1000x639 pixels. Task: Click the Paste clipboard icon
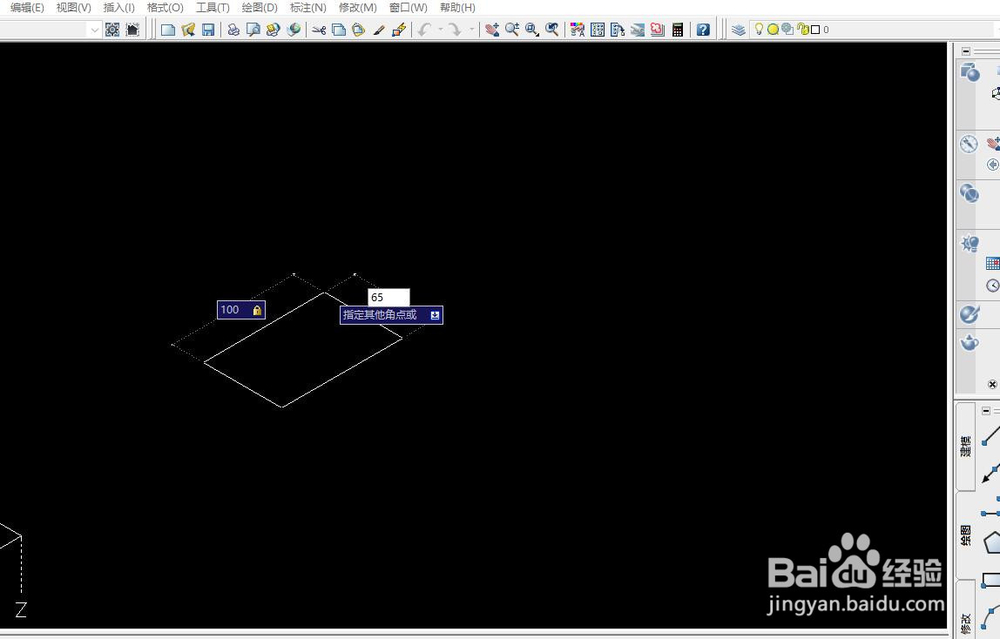[358, 29]
